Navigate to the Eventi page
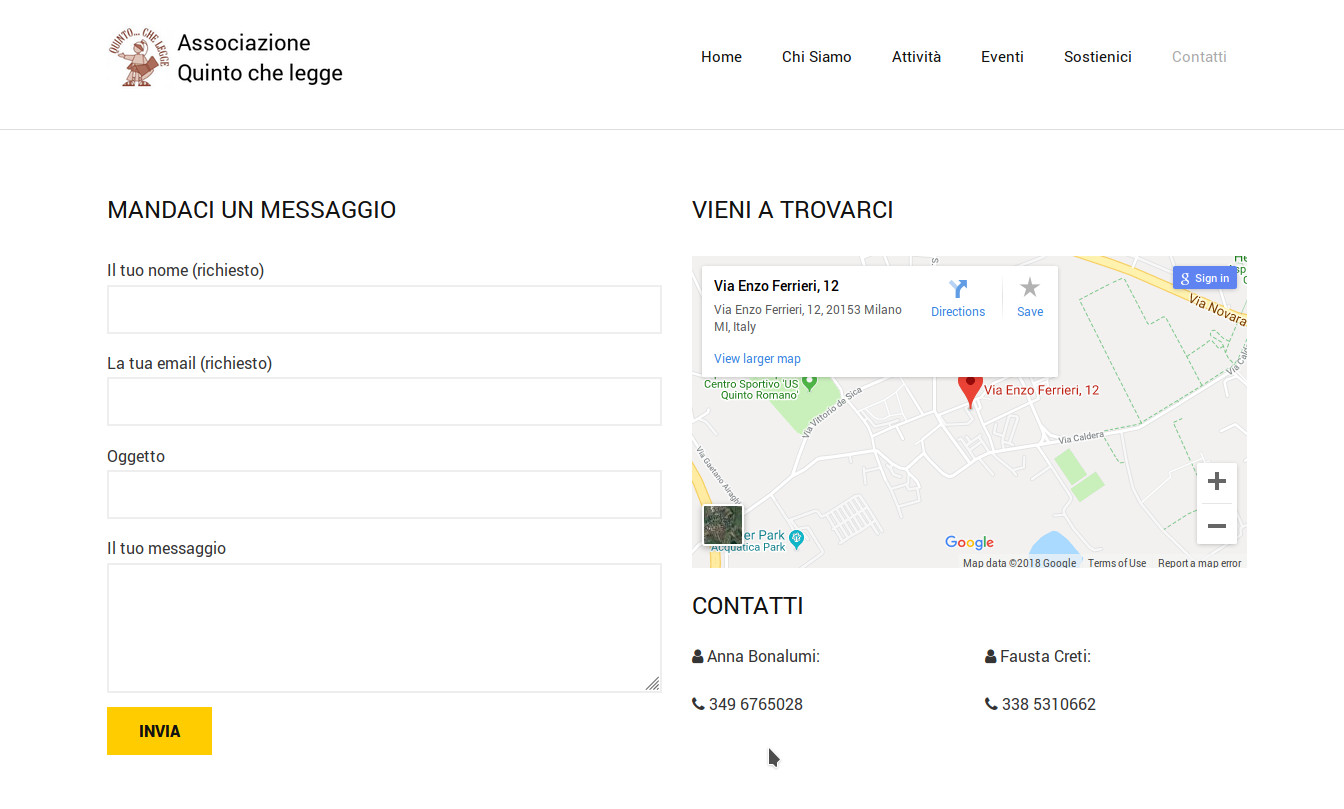 pos(1002,57)
